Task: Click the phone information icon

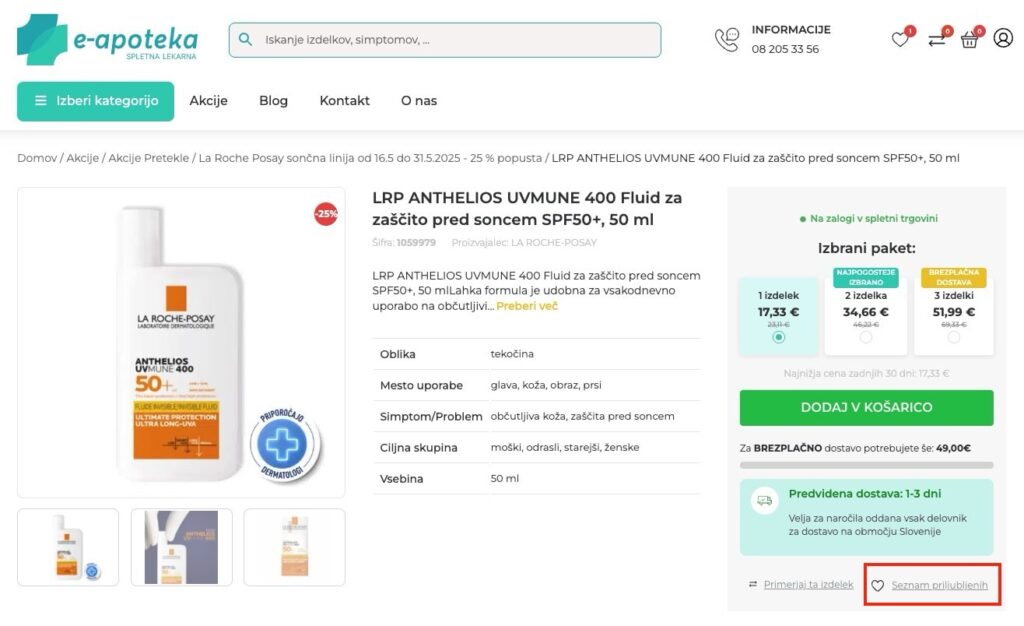Action: [x=726, y=39]
